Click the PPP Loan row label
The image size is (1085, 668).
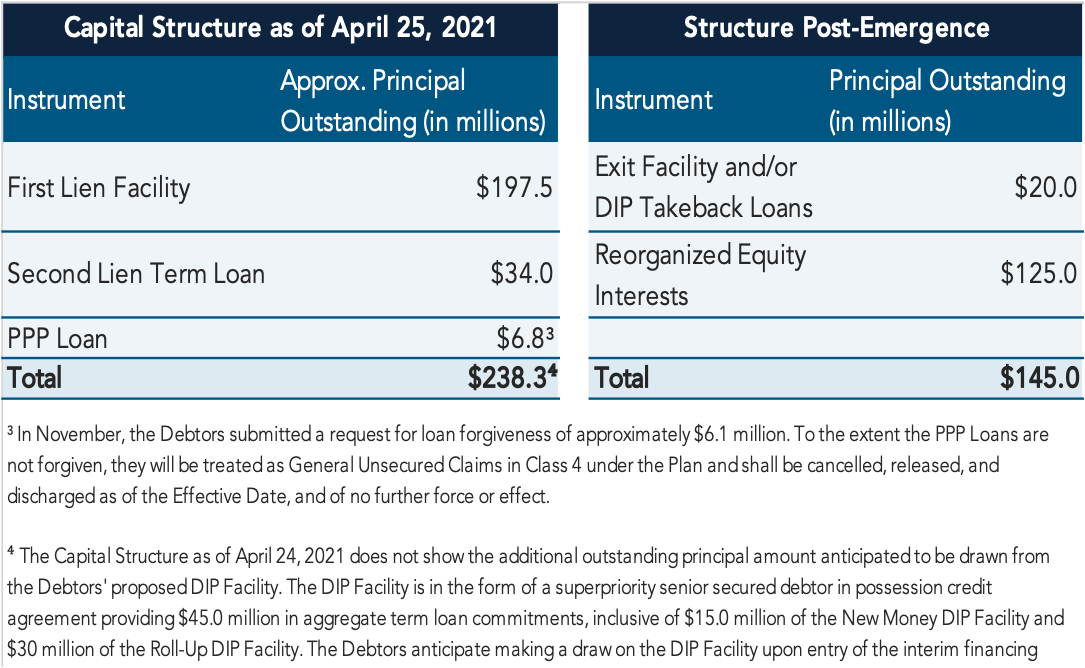pos(57,339)
